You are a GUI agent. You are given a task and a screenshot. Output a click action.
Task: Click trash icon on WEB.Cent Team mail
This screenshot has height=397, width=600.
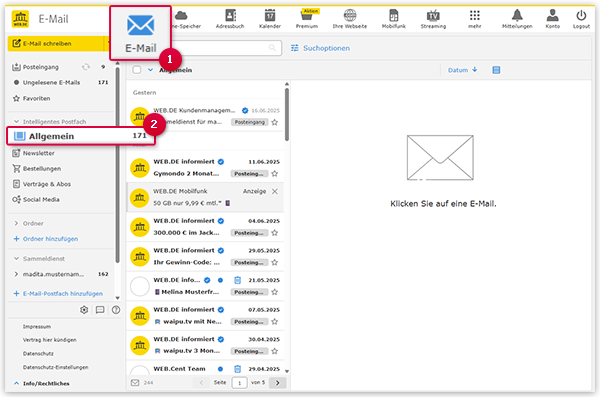tap(237, 369)
